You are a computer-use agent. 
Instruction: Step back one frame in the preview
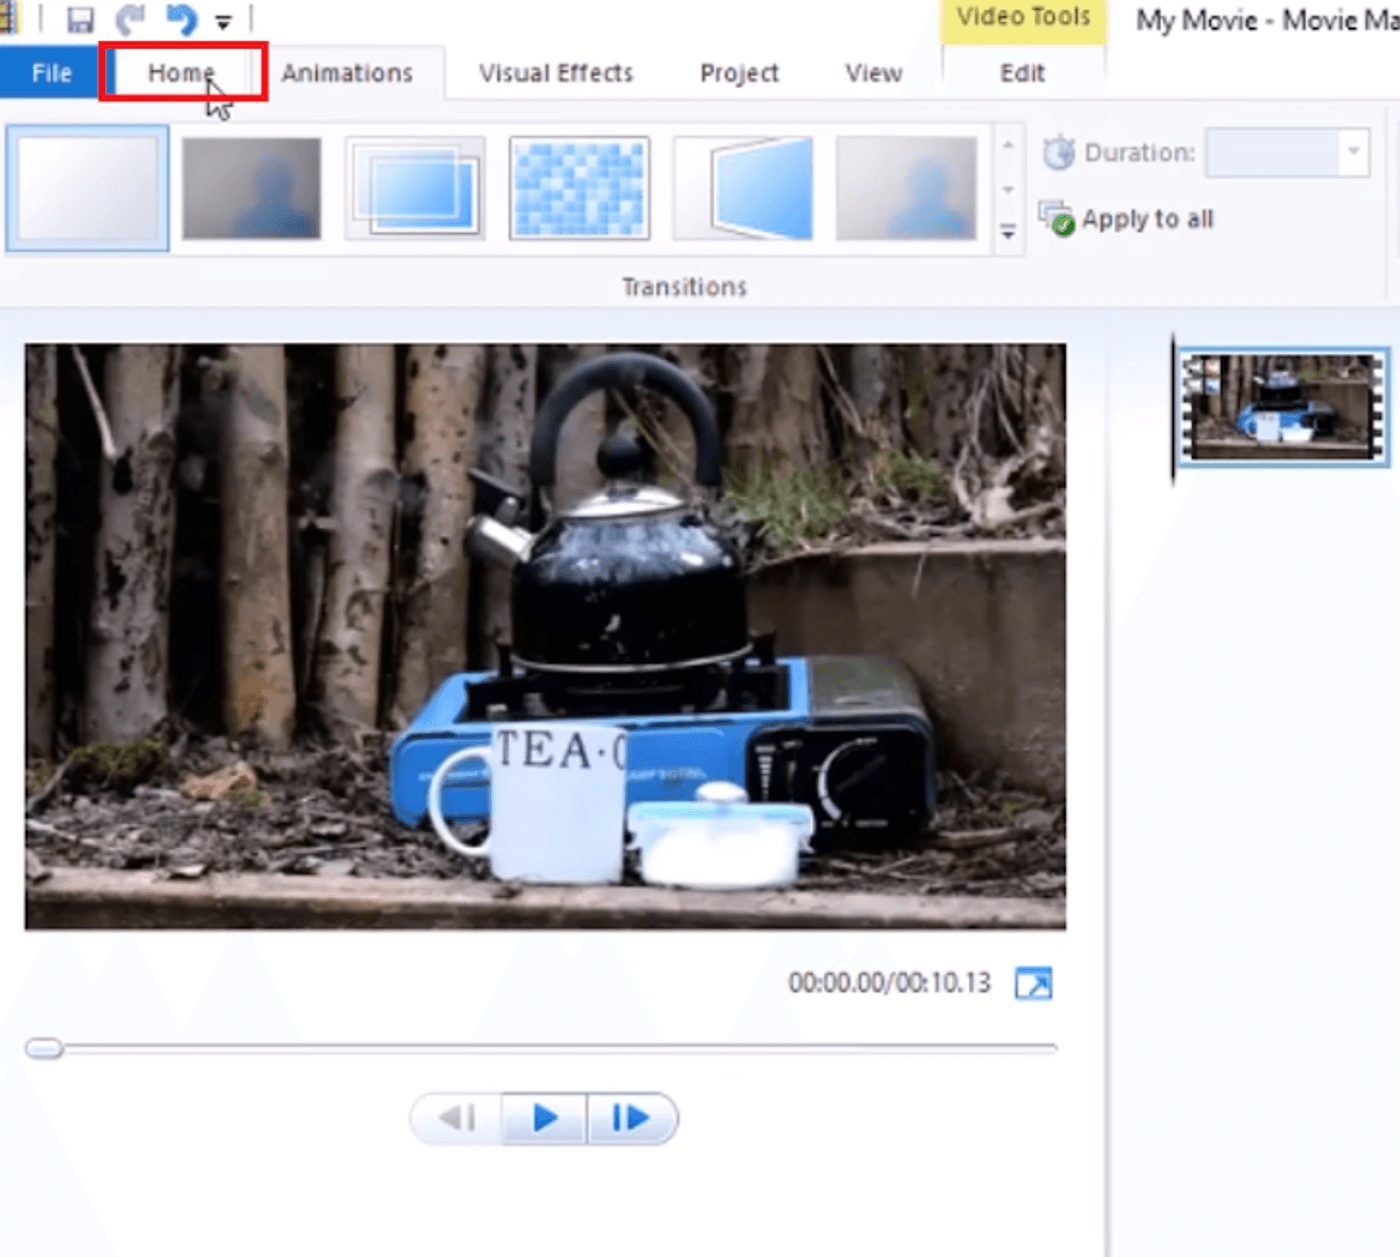coord(456,1118)
